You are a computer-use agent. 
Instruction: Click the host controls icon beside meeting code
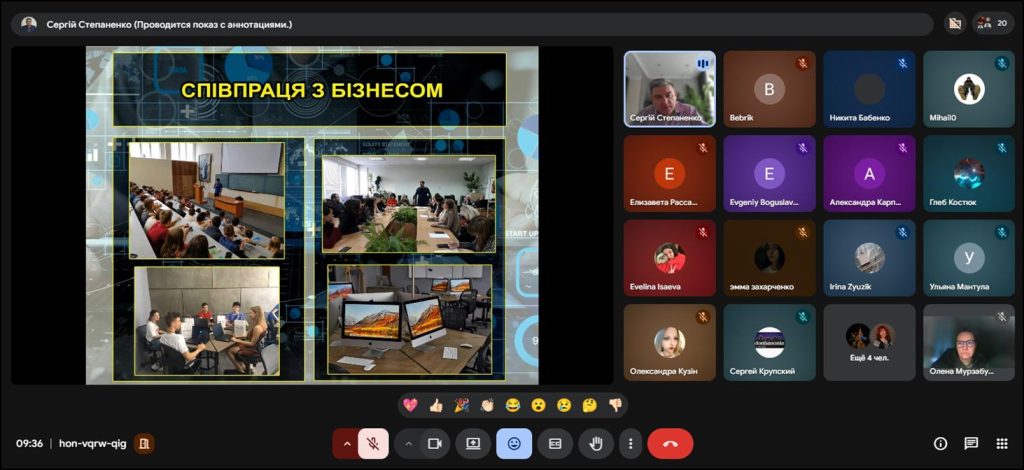(x=144, y=444)
